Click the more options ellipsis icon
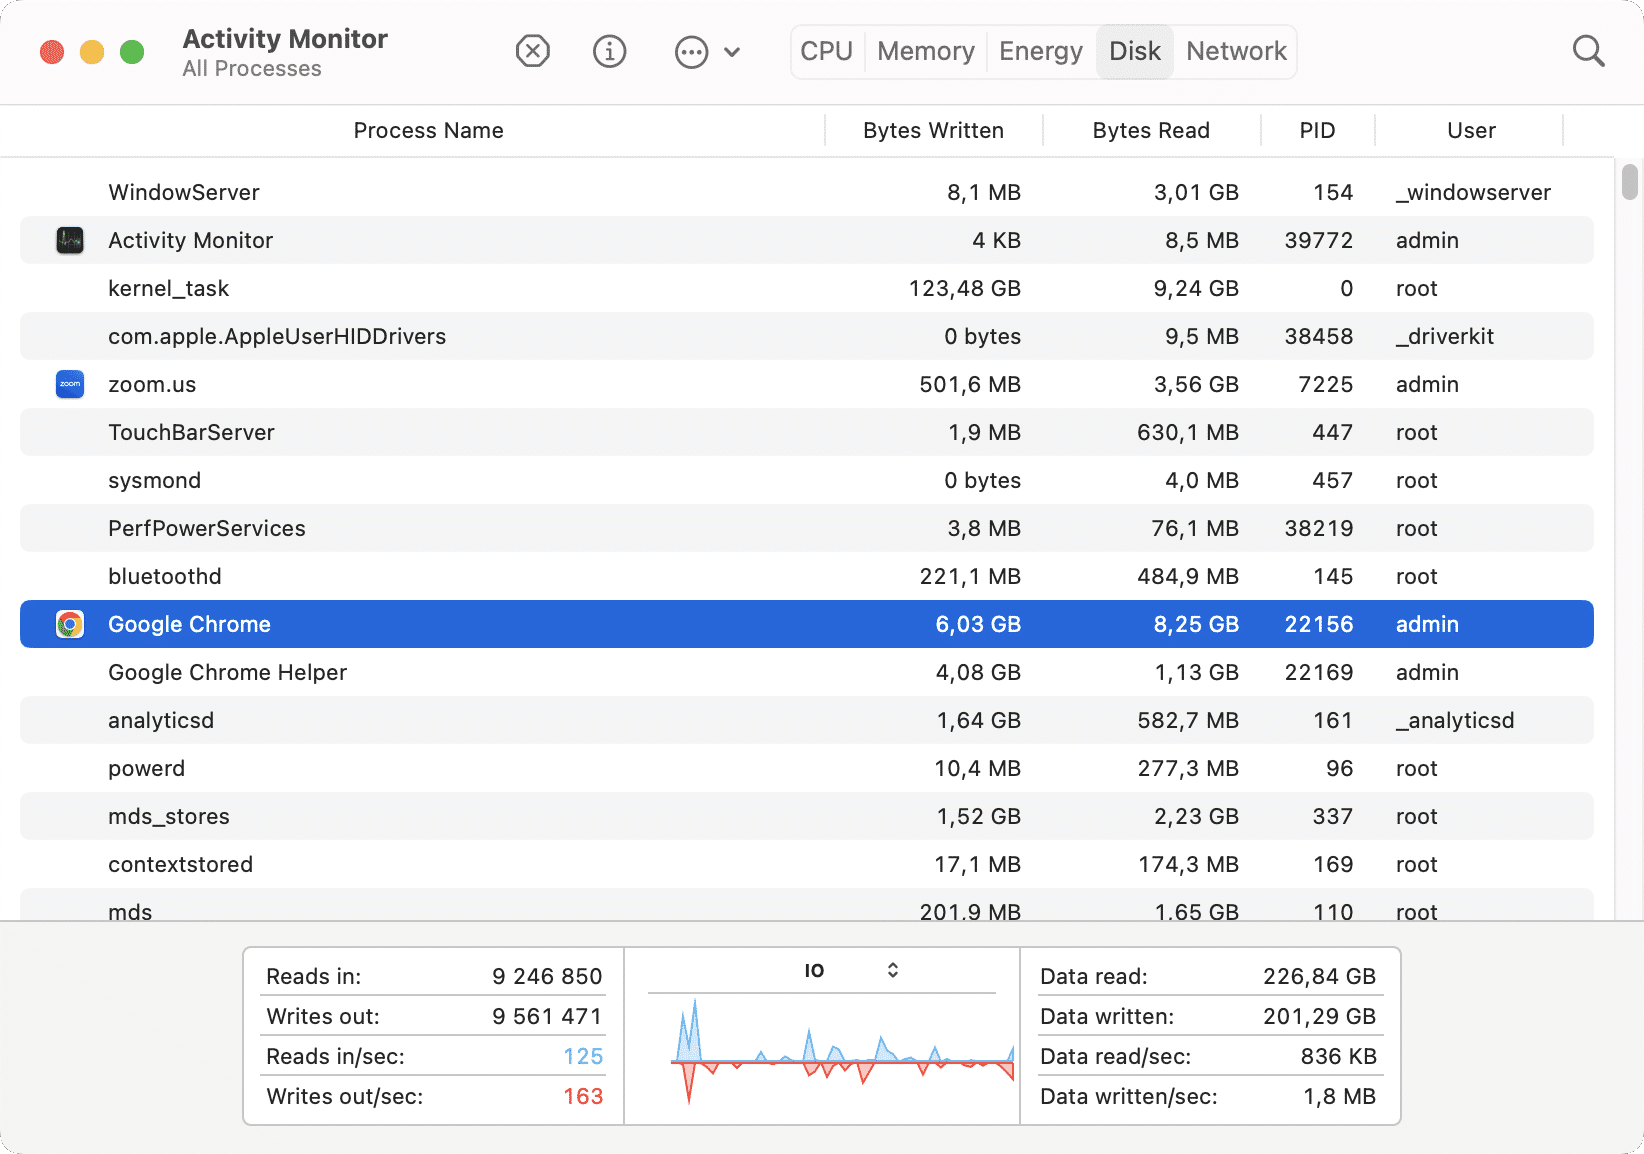The image size is (1644, 1154). pos(690,51)
